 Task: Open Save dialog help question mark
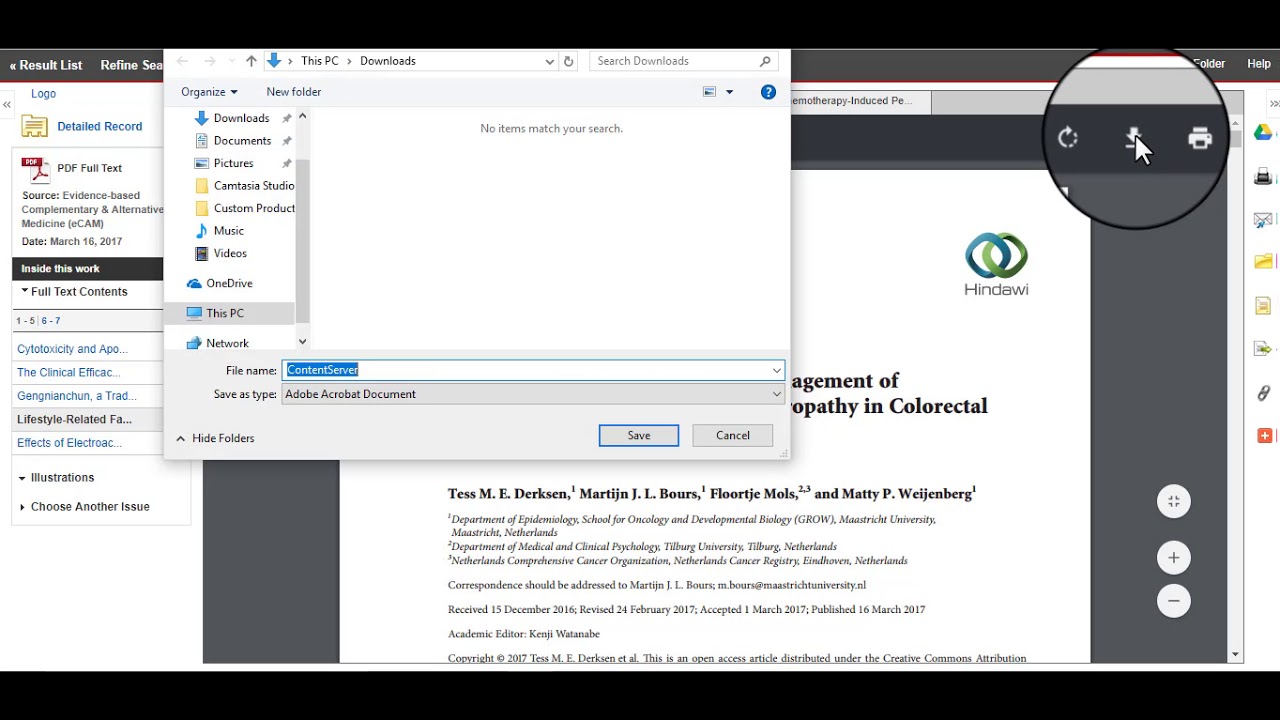tap(768, 92)
